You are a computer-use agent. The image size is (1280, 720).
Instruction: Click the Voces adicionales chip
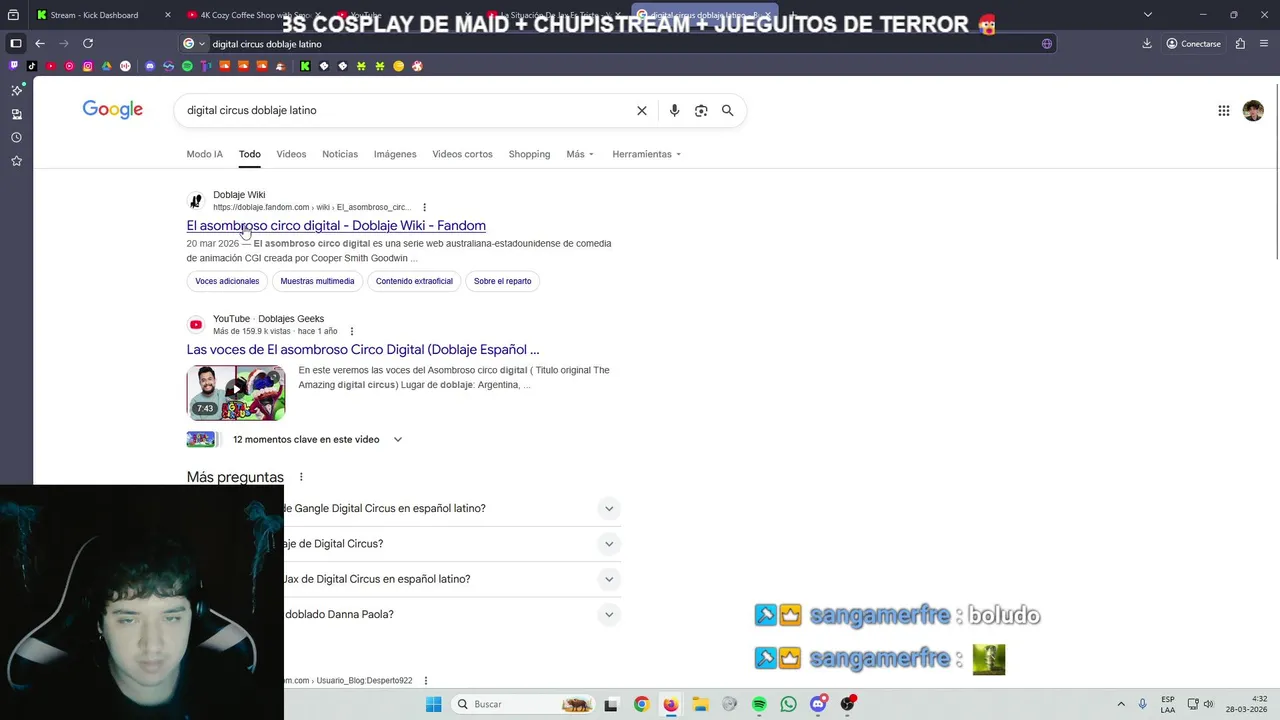pyautogui.click(x=227, y=281)
